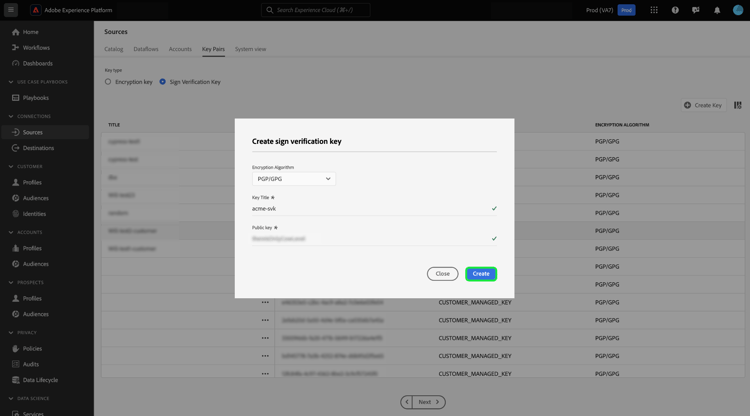Focus the Search Experience Cloud box
Image resolution: width=750 pixels, height=416 pixels.
[316, 10]
